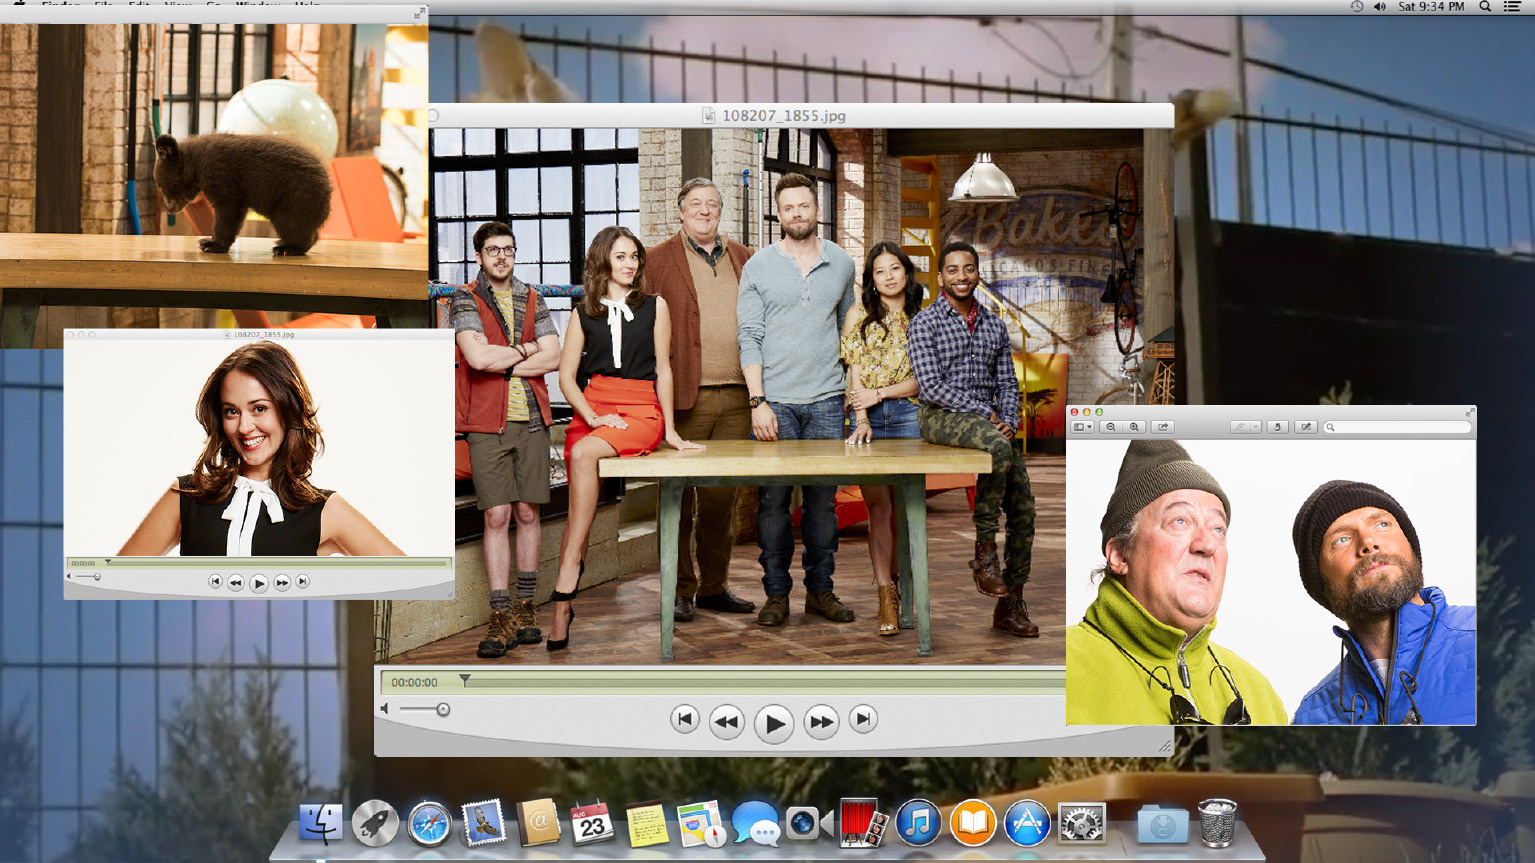Play the video in the large QuickTime window
Screen dimensions: 1535x863
773,722
